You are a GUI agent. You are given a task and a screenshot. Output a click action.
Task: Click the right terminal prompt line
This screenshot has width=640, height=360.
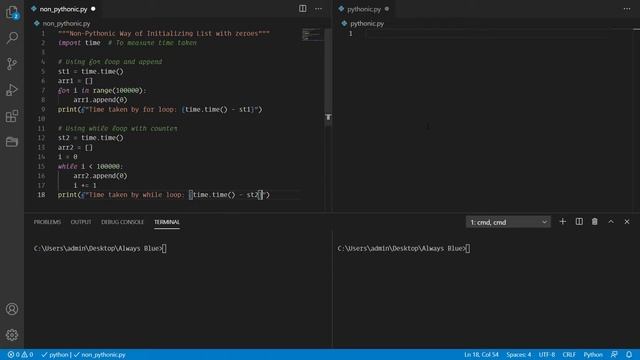pyautogui.click(x=404, y=248)
